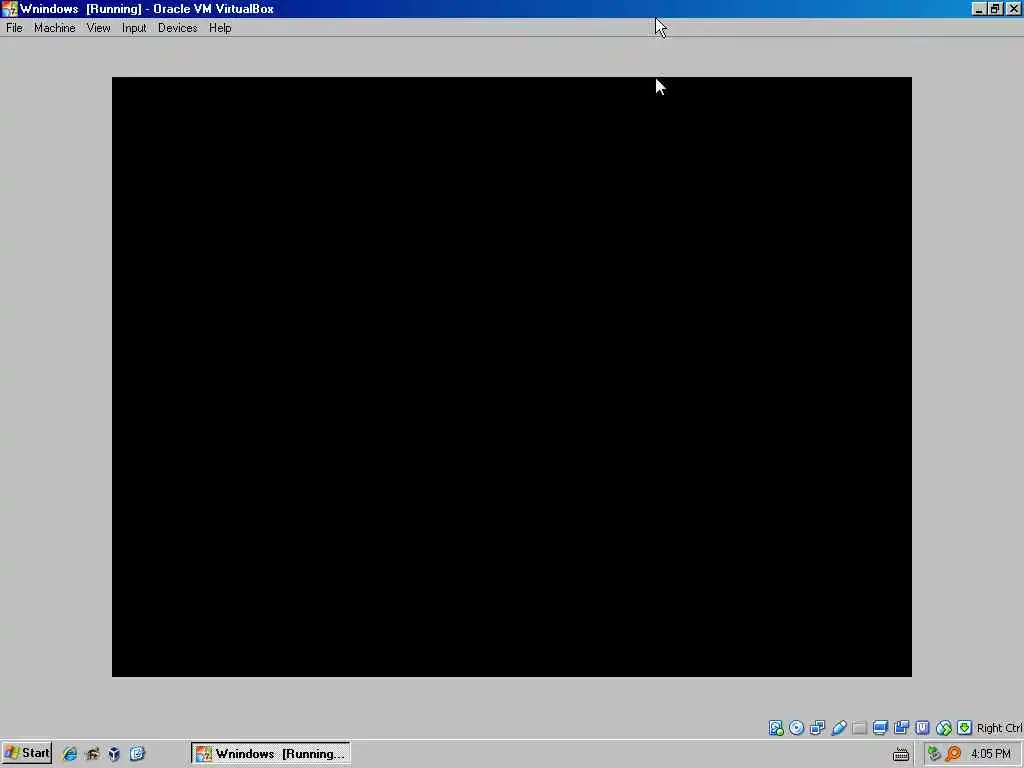This screenshot has height=768, width=1024.
Task: Click the green safely remove hardware tray icon
Action: (934, 754)
